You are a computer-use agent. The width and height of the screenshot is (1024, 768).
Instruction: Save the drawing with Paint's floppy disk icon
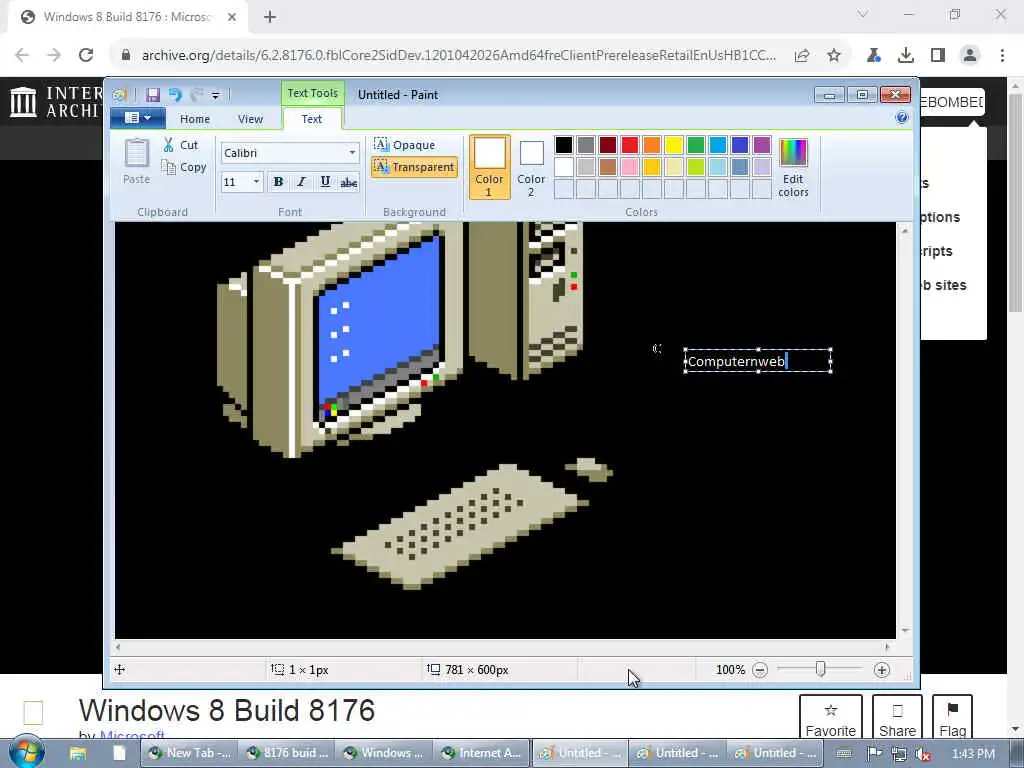click(153, 95)
